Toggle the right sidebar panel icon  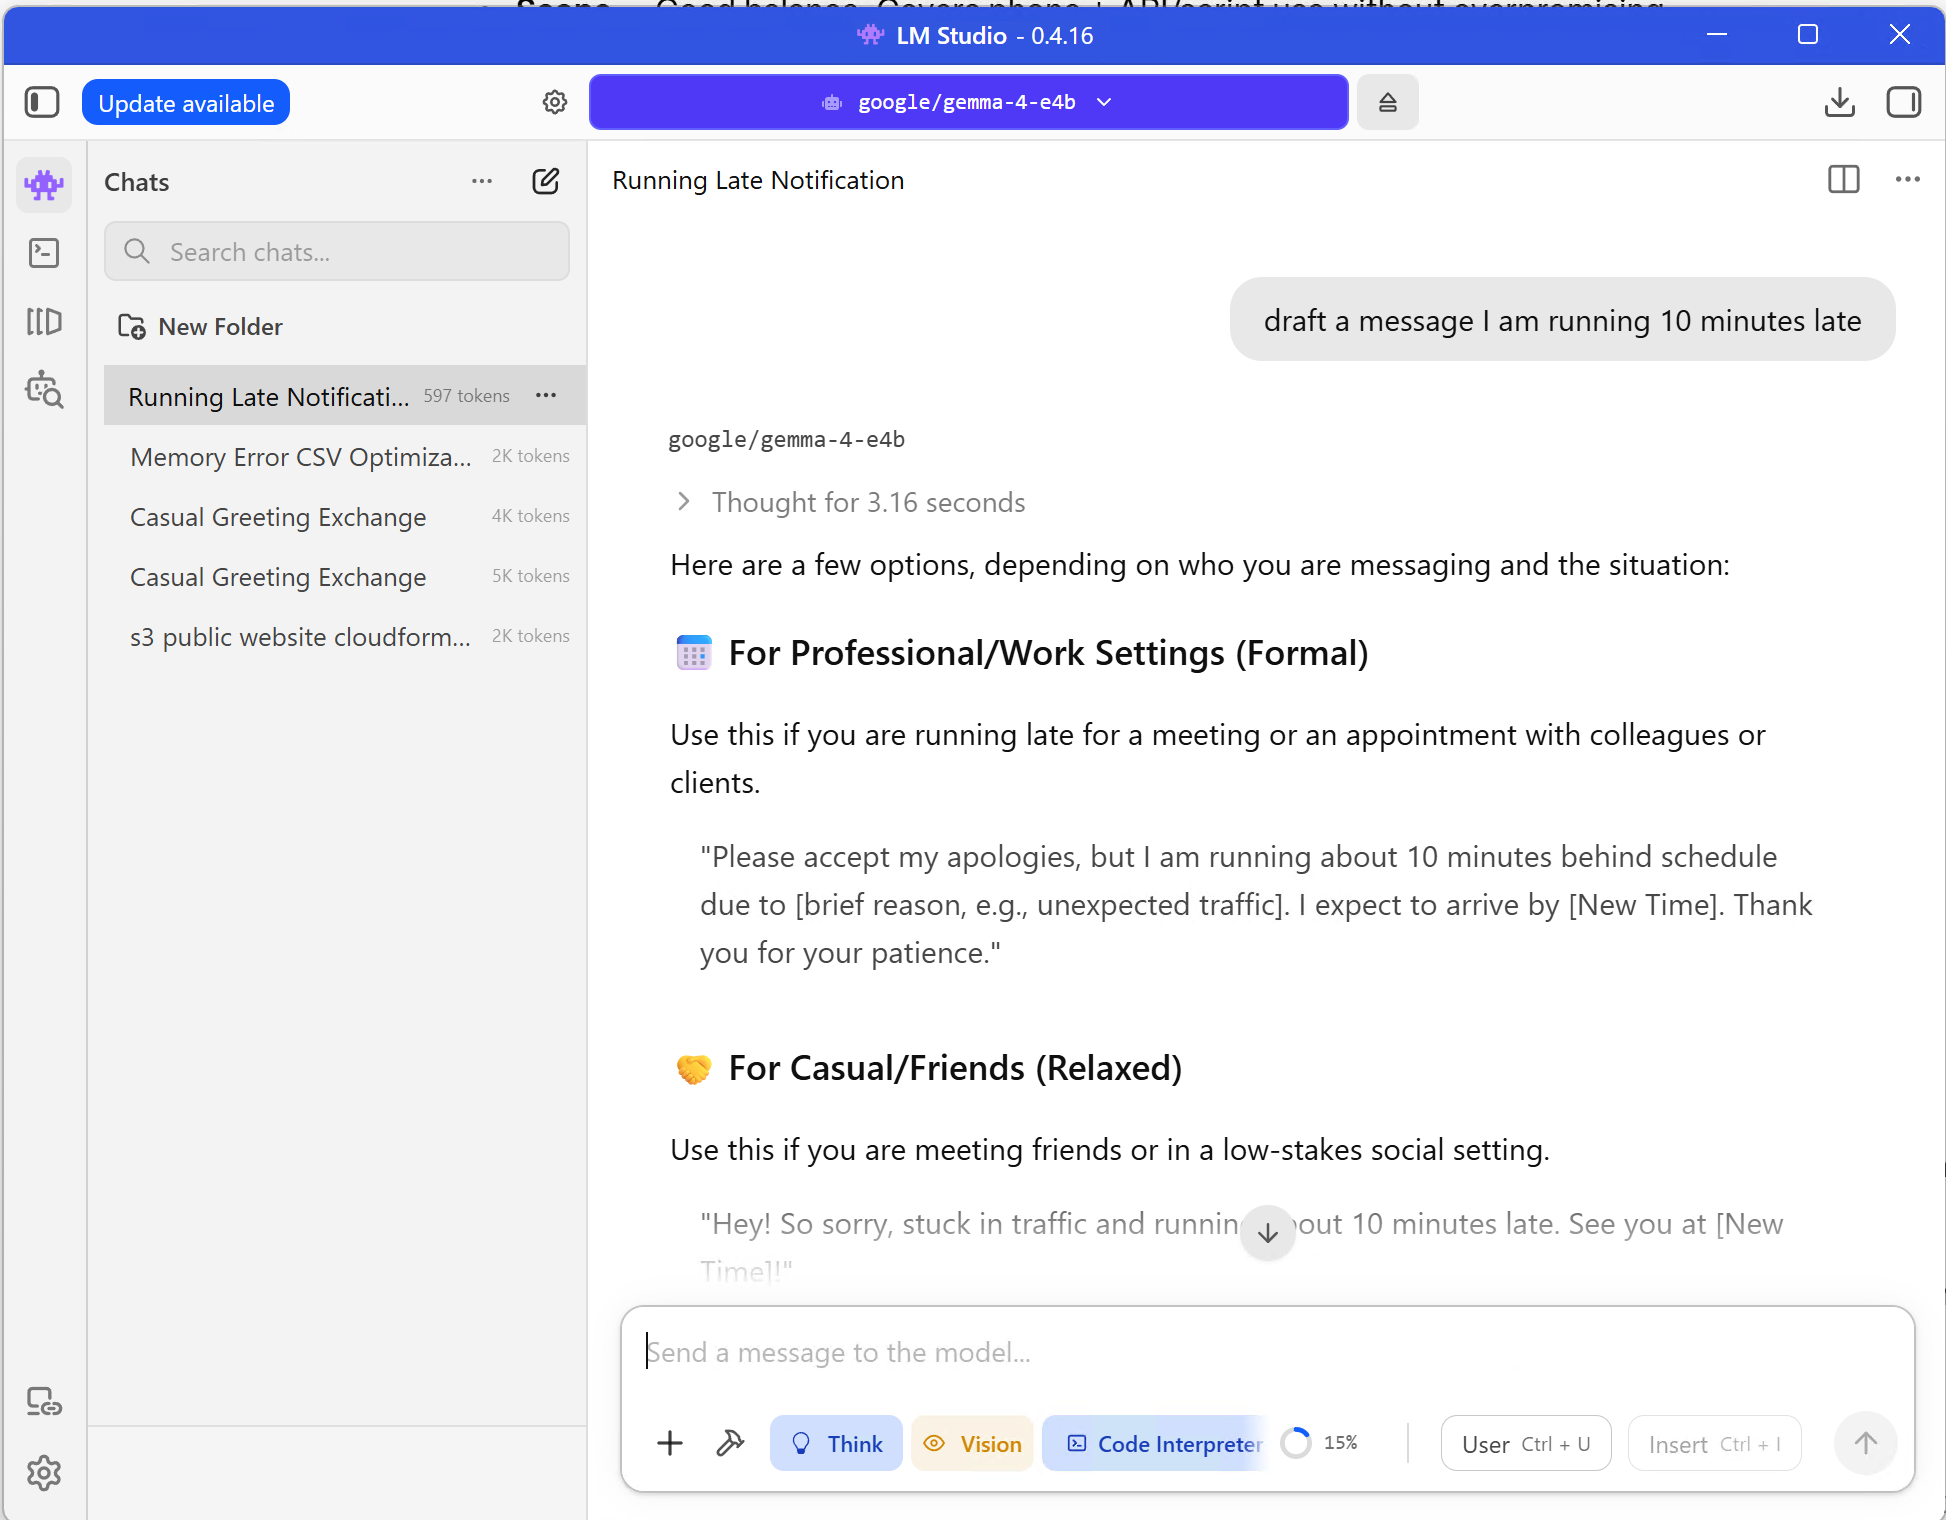[x=1904, y=102]
